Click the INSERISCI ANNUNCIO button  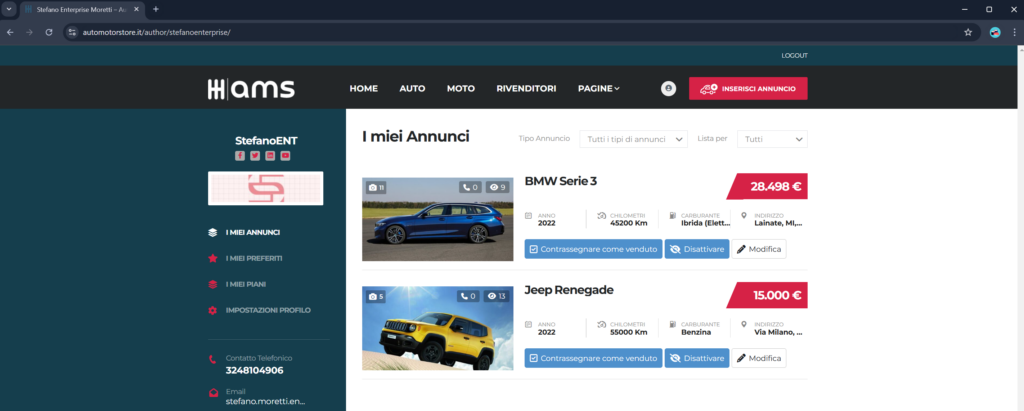coord(748,89)
